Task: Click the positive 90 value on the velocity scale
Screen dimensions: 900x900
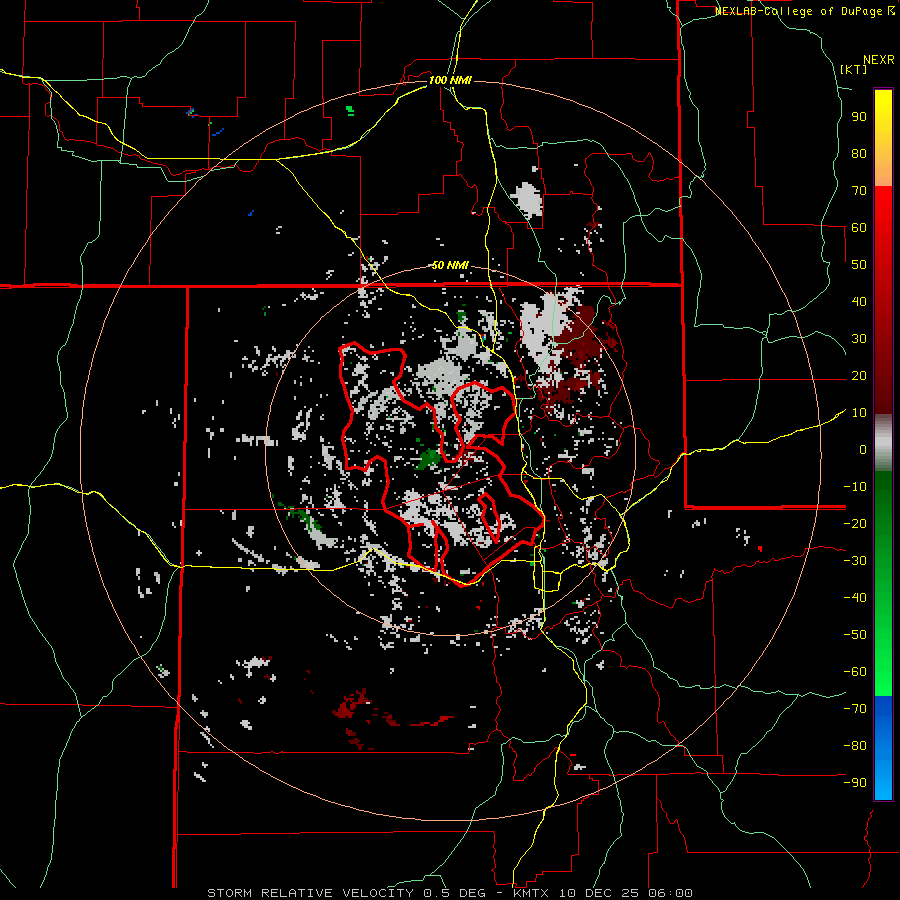Action: 859,117
